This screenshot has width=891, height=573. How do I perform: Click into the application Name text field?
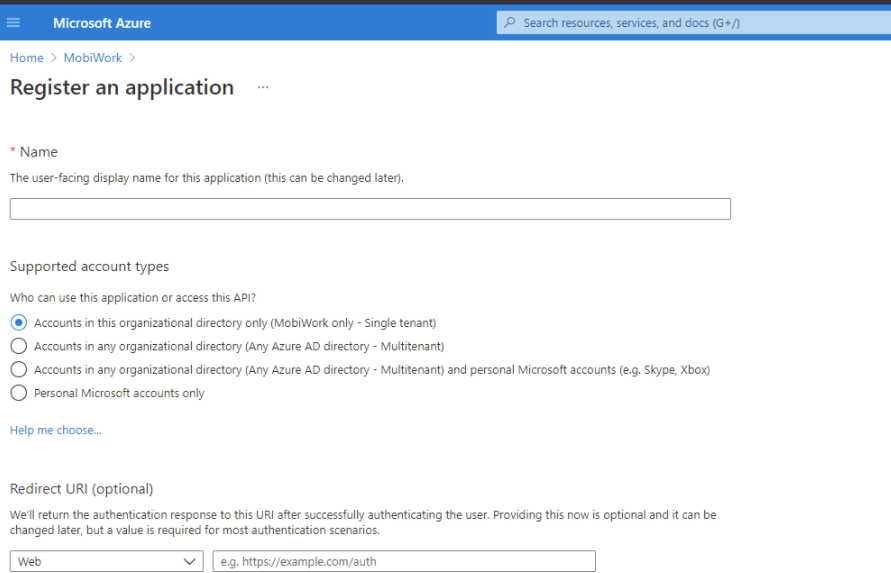pyautogui.click(x=370, y=209)
